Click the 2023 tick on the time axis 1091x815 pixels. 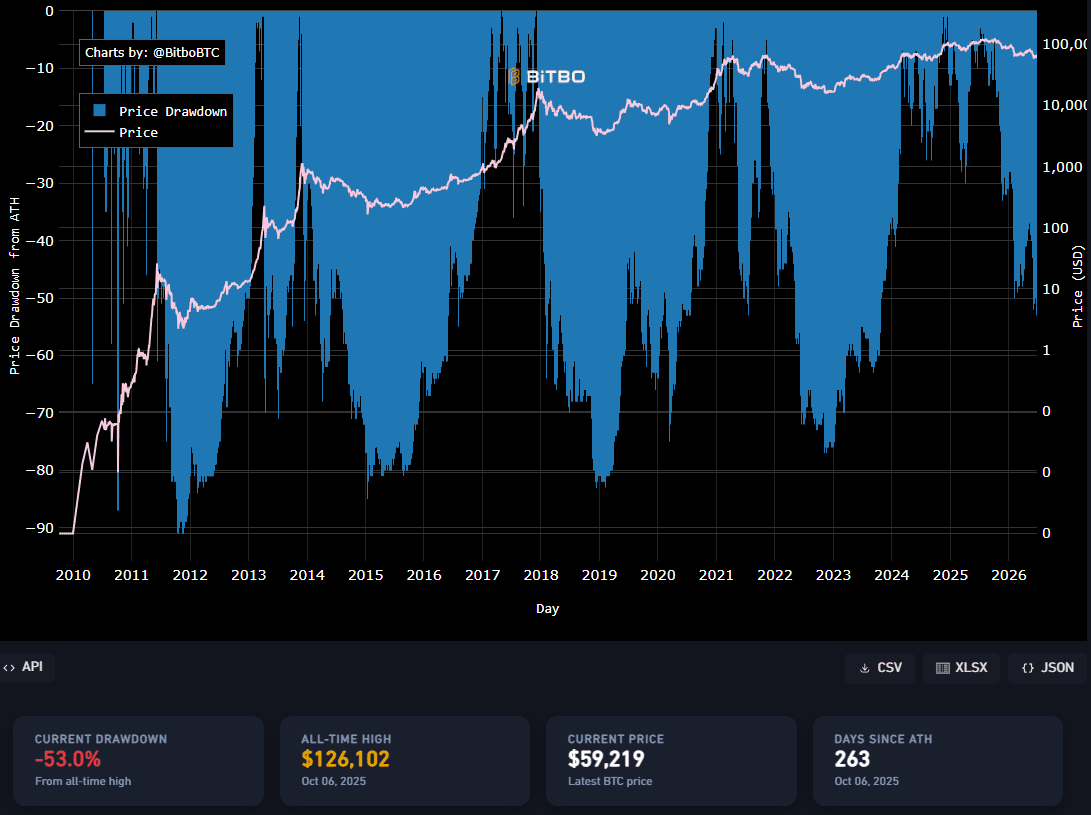(x=833, y=575)
